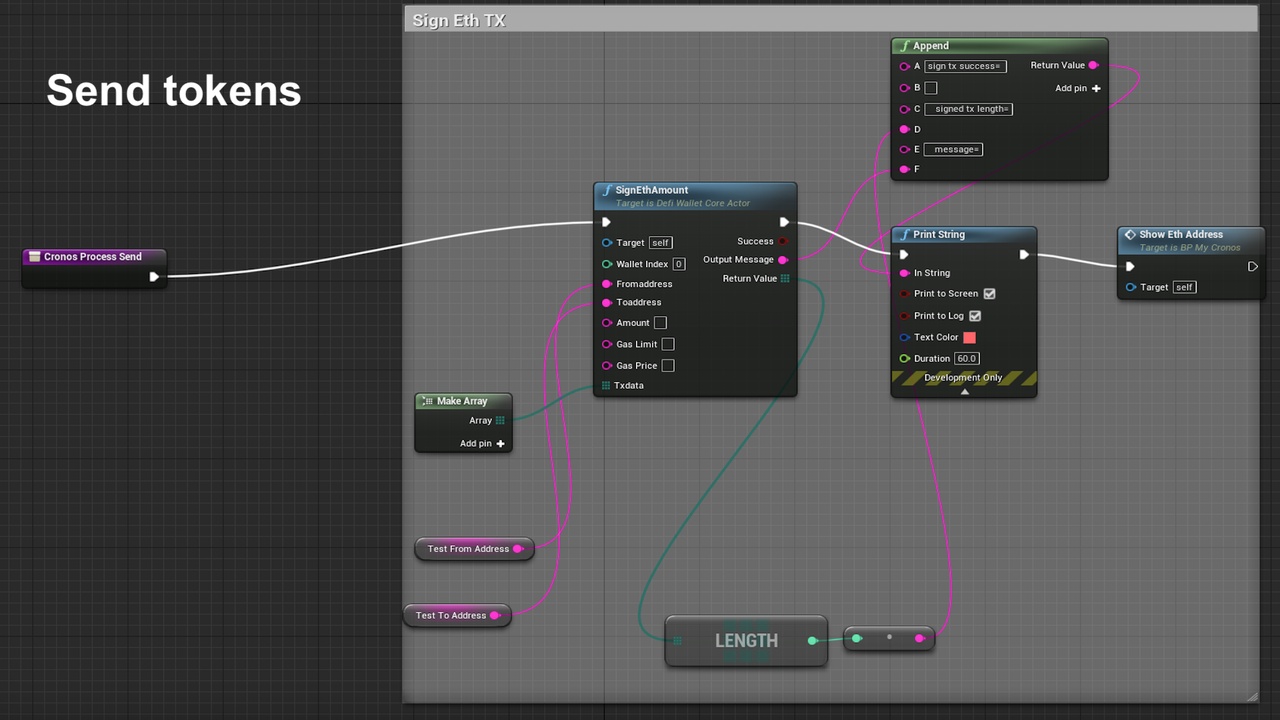Click the Toaddress input pin
The width and height of the screenshot is (1280, 720).
pos(607,303)
